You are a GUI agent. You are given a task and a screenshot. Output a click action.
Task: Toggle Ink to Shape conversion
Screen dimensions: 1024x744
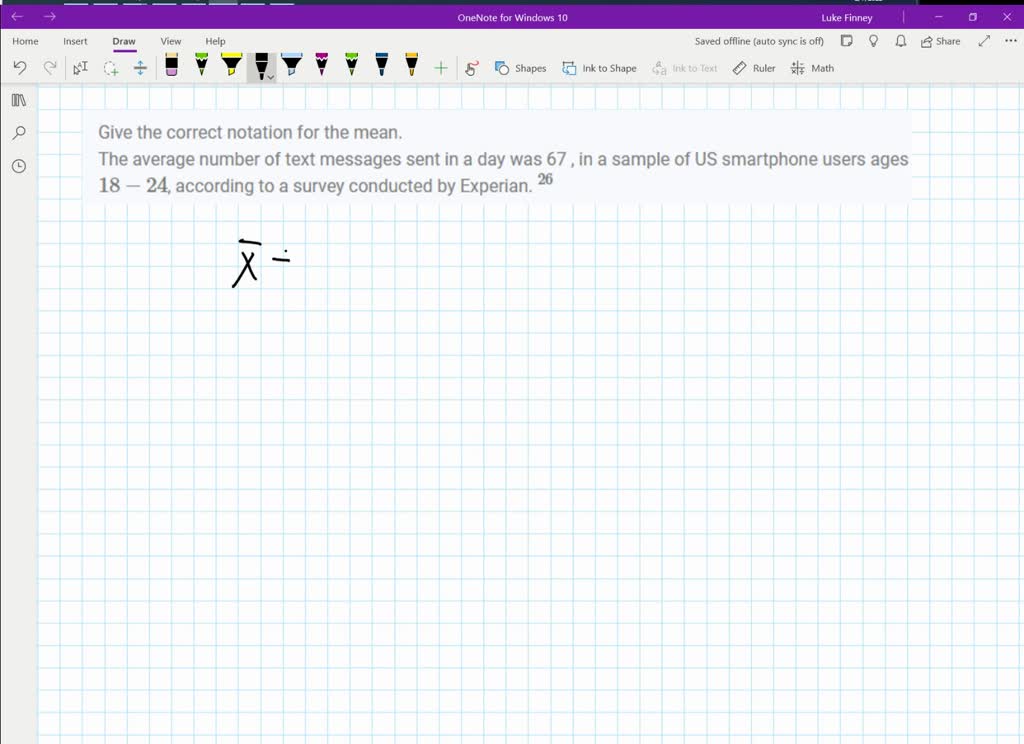[x=599, y=68]
